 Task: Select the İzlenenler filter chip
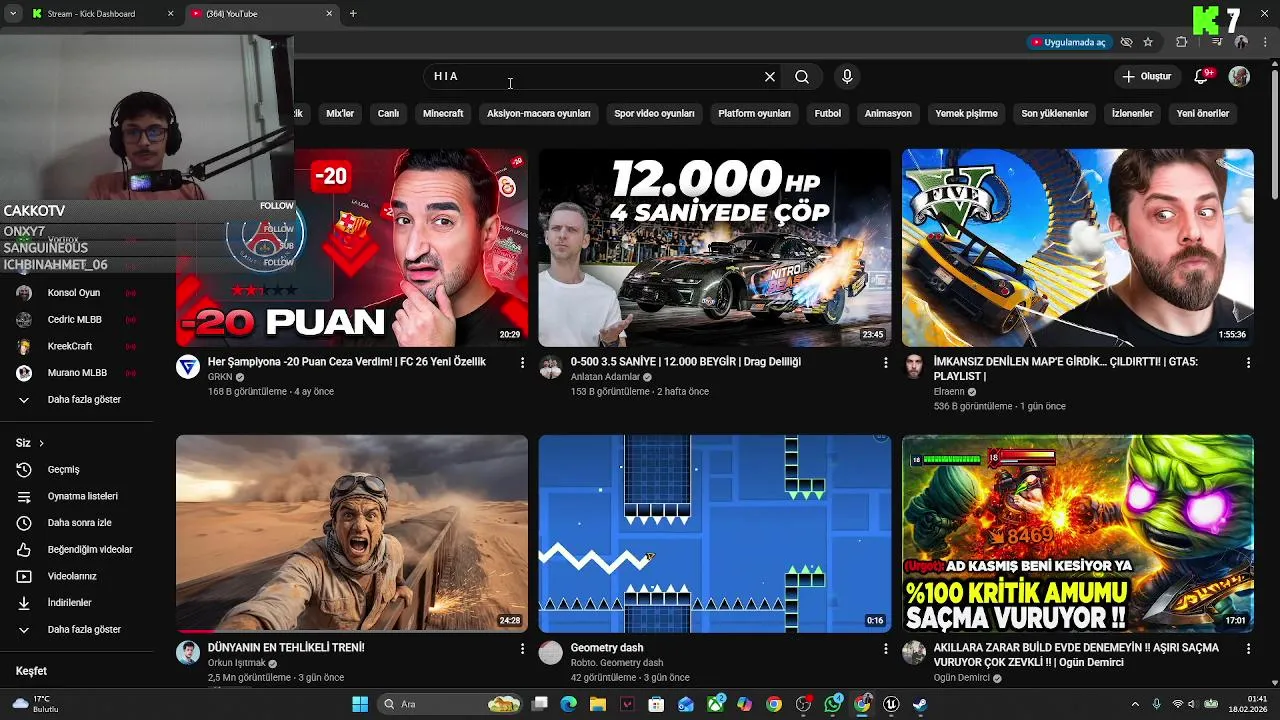click(1132, 114)
